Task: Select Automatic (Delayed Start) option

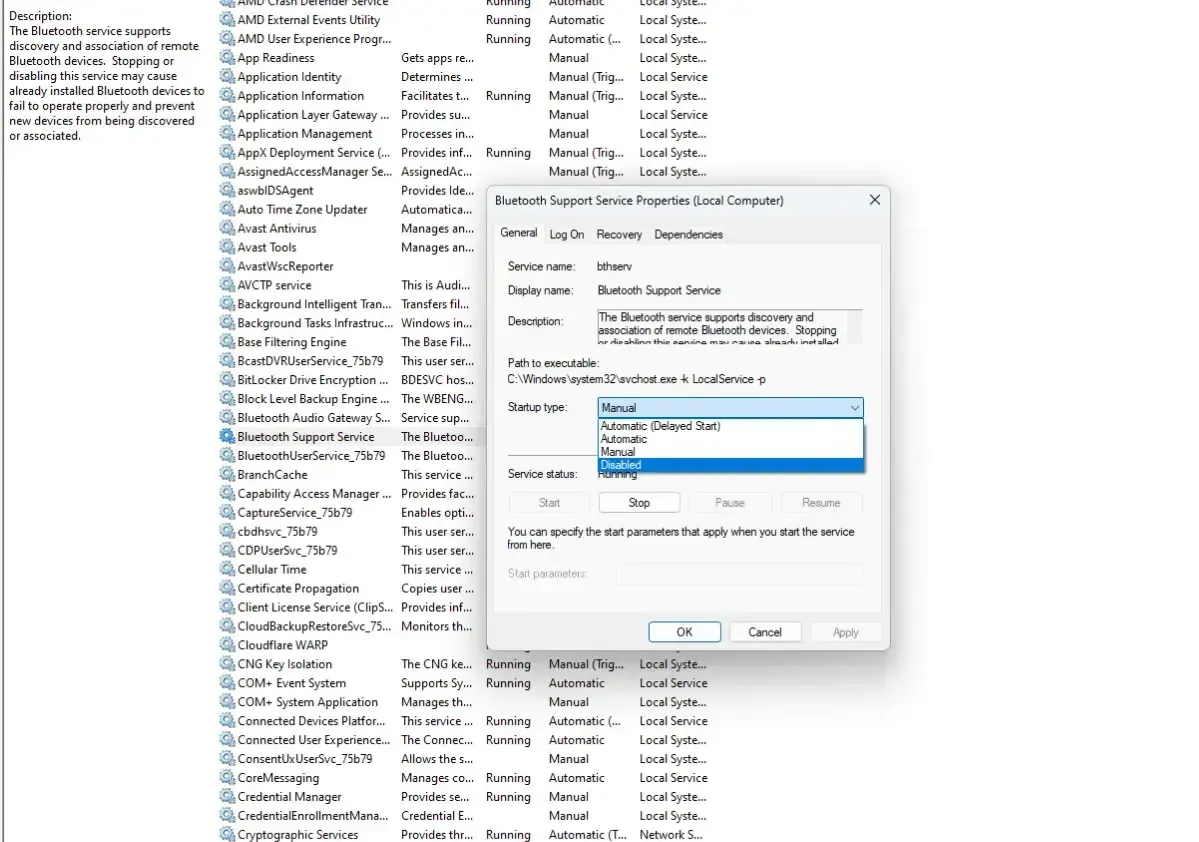Action: 730,426
